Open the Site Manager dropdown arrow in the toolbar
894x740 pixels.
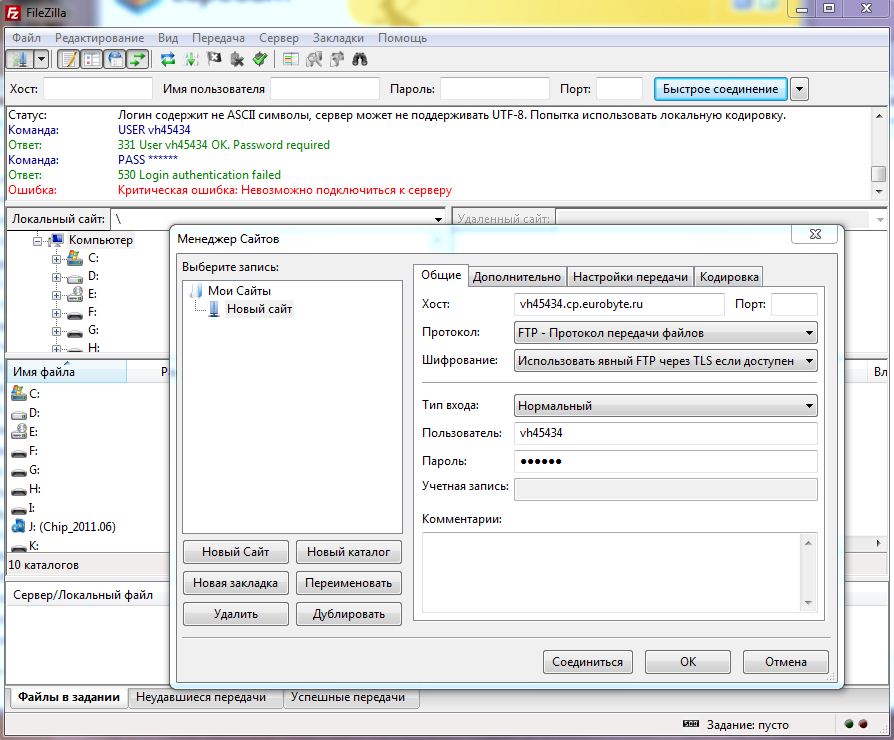click(41, 59)
